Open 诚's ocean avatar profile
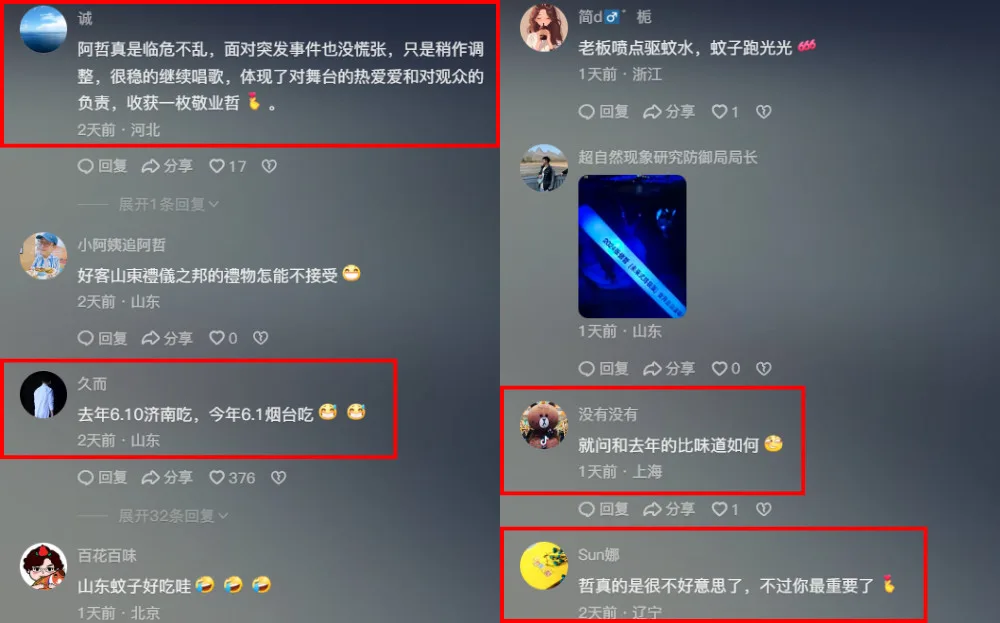Screen dimensions: 1000x623 tap(43, 29)
